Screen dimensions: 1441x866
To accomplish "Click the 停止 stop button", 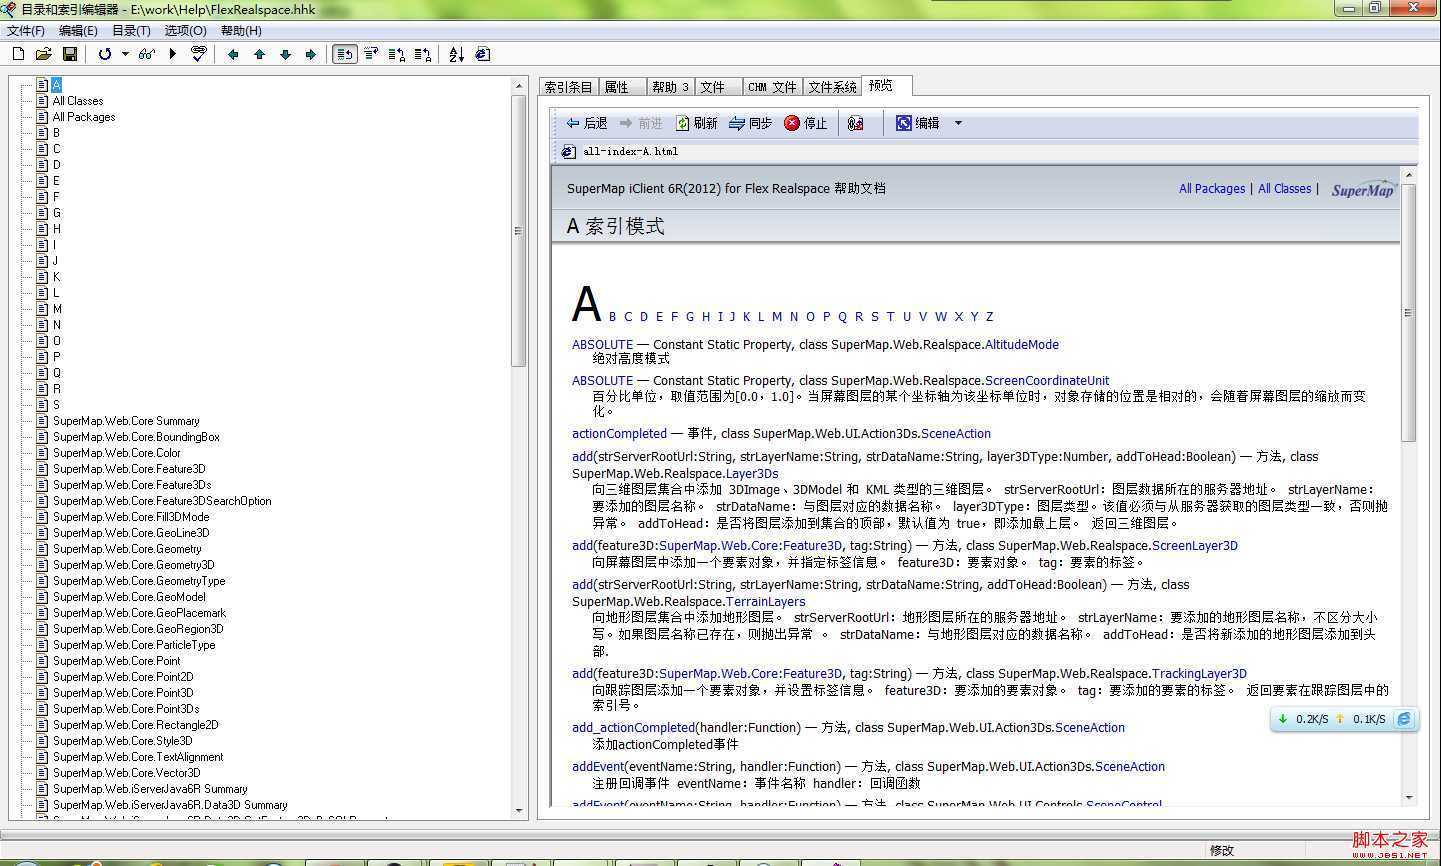I will pos(806,123).
